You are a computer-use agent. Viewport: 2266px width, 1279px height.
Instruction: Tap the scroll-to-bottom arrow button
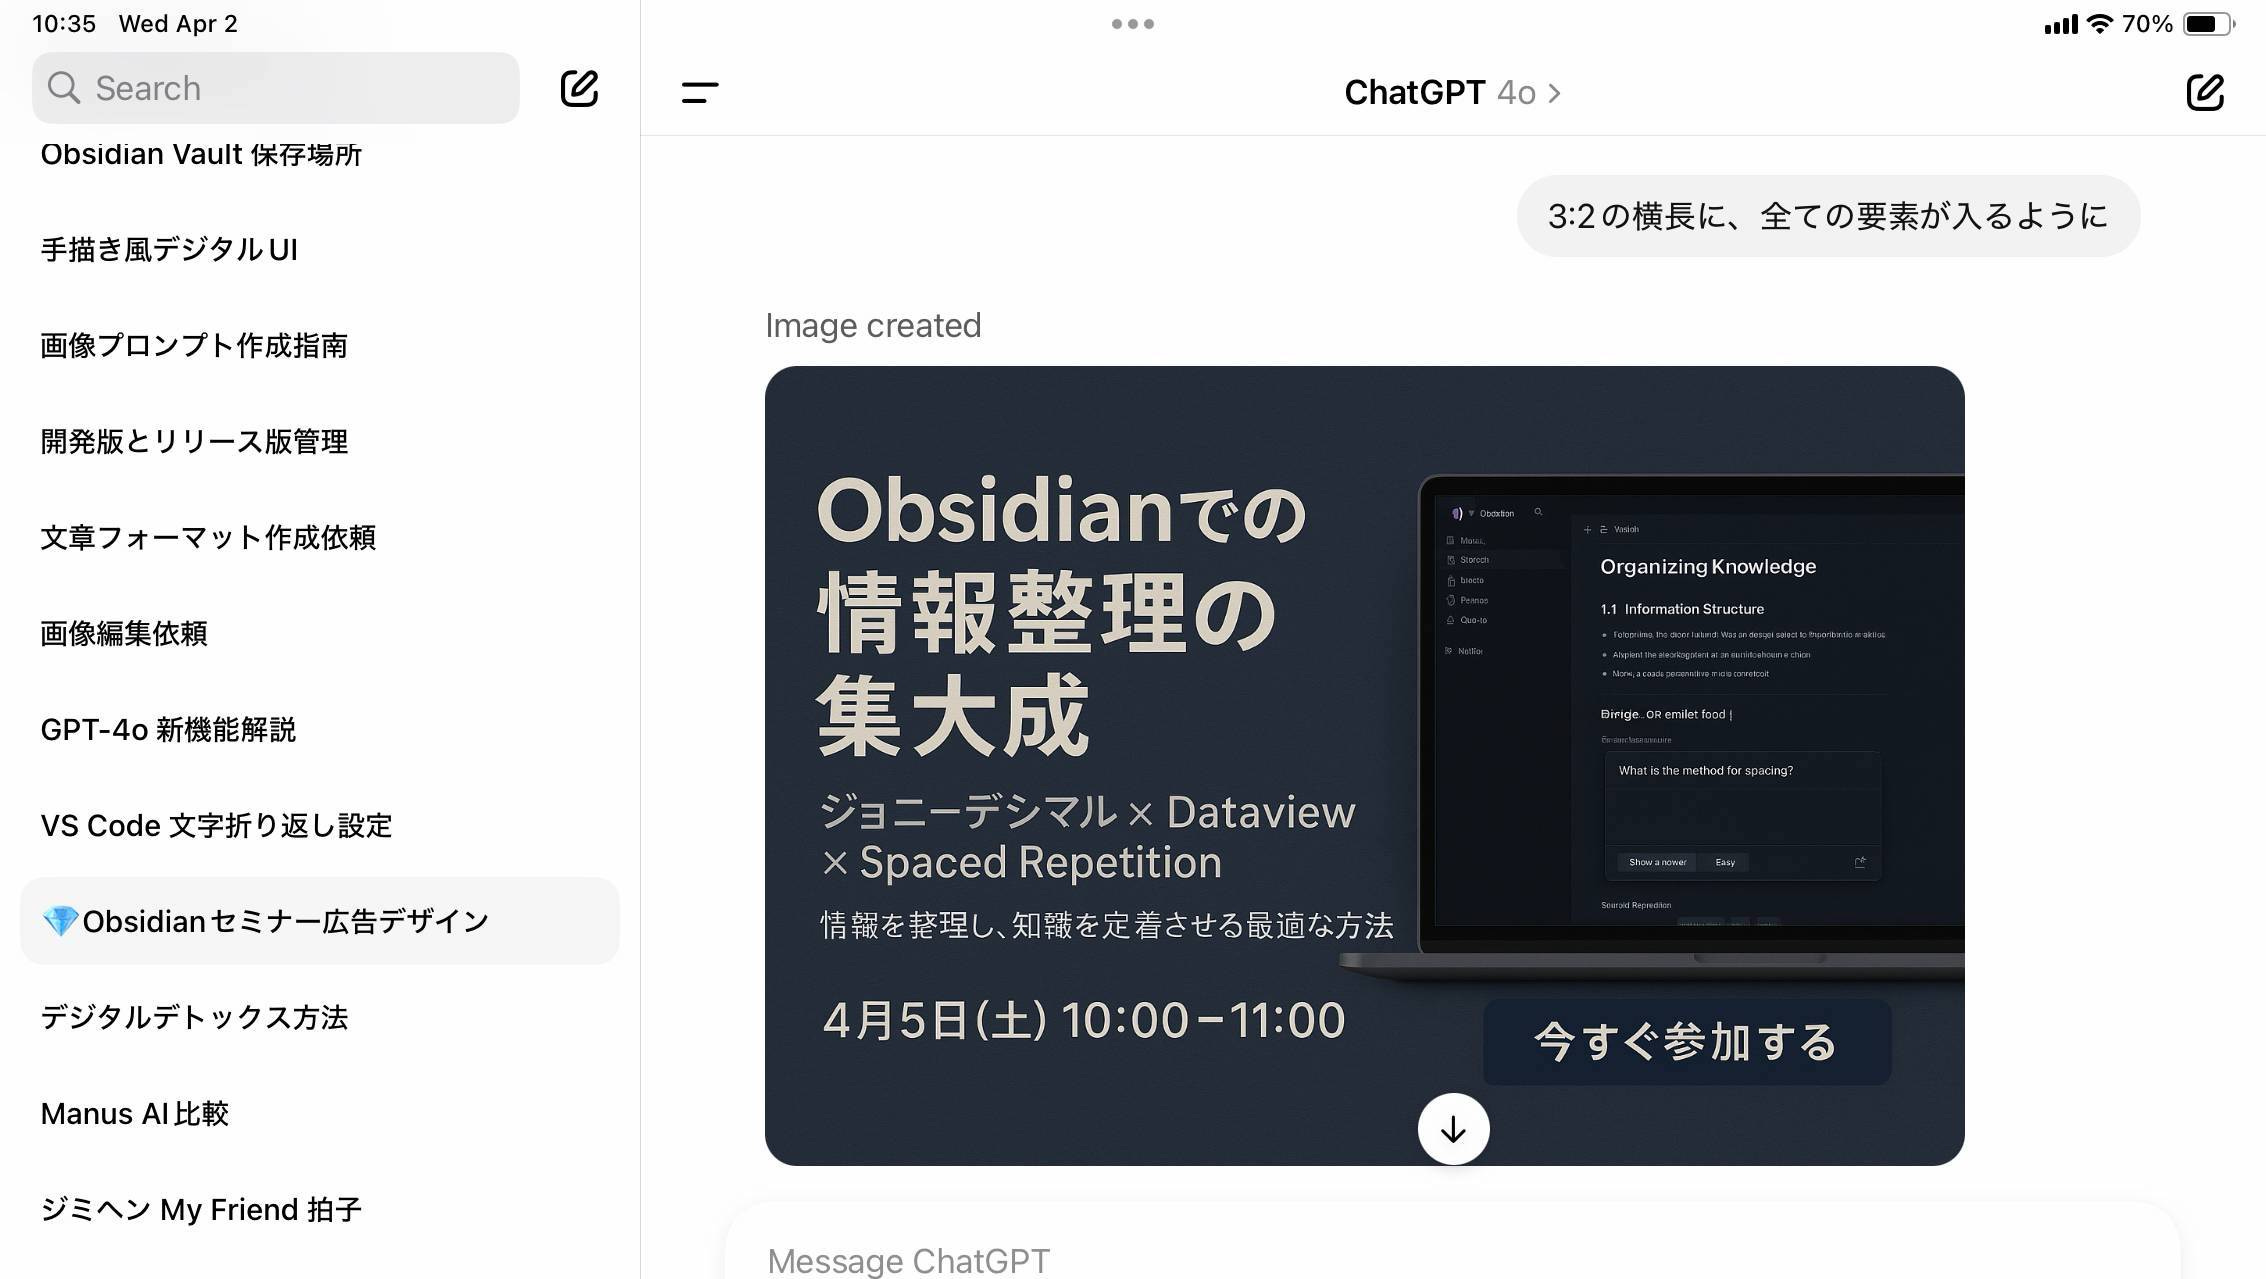coord(1453,1129)
